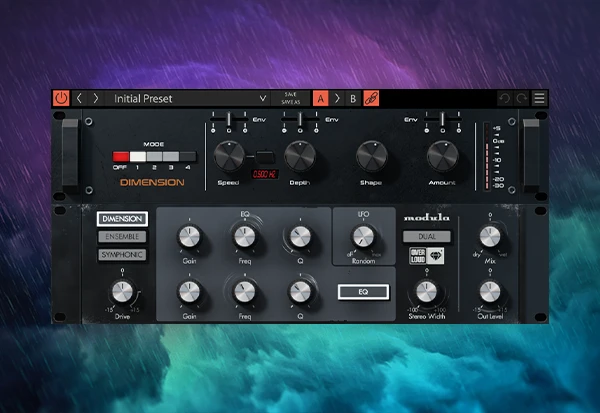Image resolution: width=600 pixels, height=413 pixels.
Task: Click the LFO Random knob
Action: click(x=364, y=236)
